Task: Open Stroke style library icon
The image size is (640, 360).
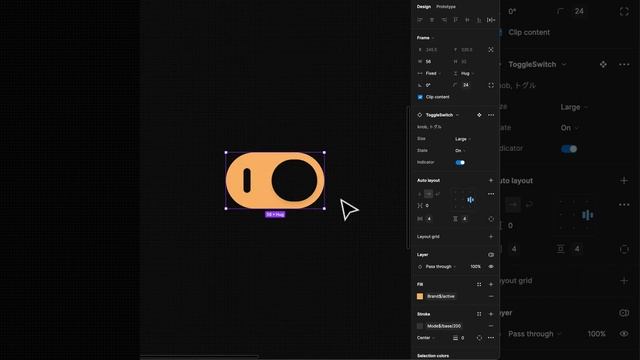Action: [x=479, y=314]
